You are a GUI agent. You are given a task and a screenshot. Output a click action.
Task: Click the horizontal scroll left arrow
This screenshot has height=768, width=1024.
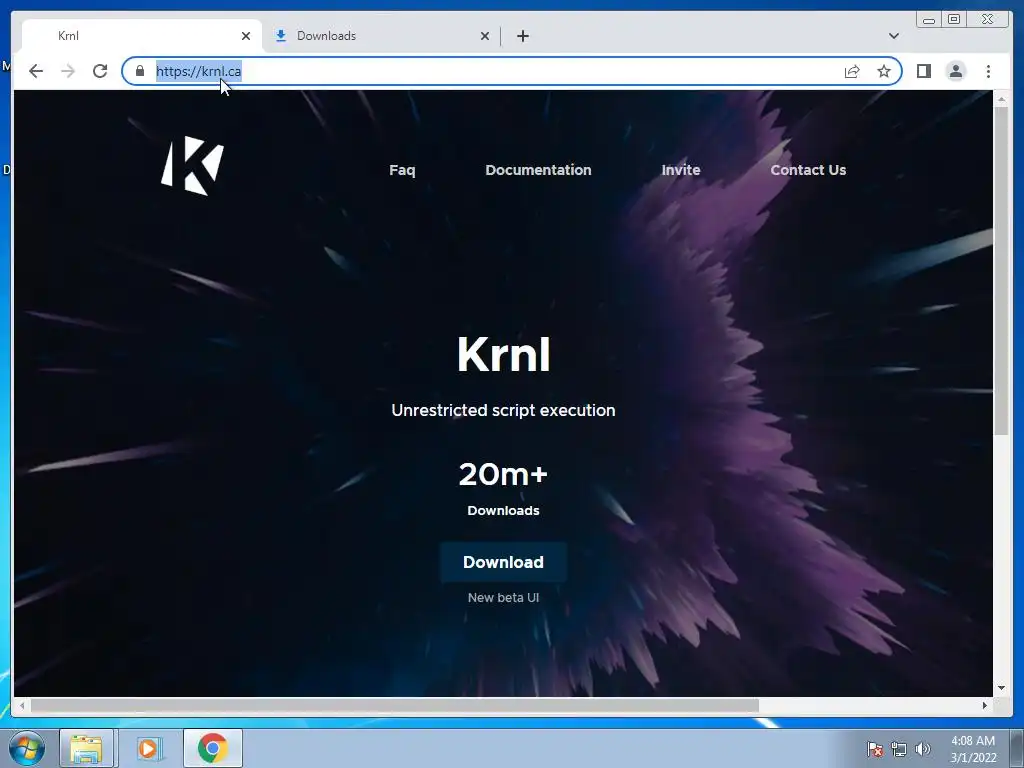point(22,705)
